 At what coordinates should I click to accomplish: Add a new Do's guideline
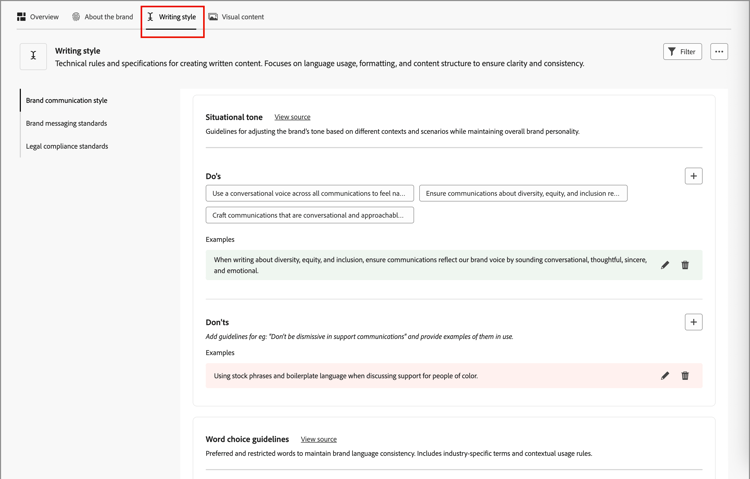coord(694,176)
